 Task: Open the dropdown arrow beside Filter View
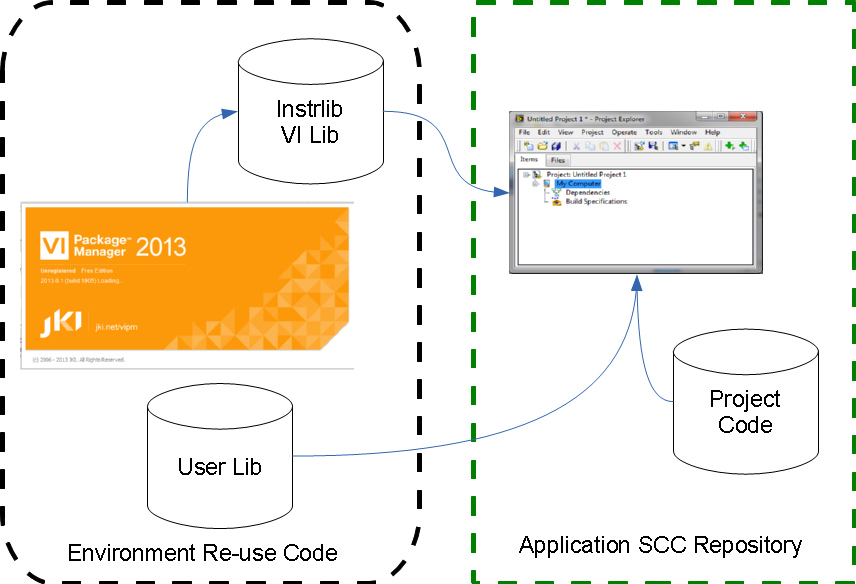click(683, 146)
